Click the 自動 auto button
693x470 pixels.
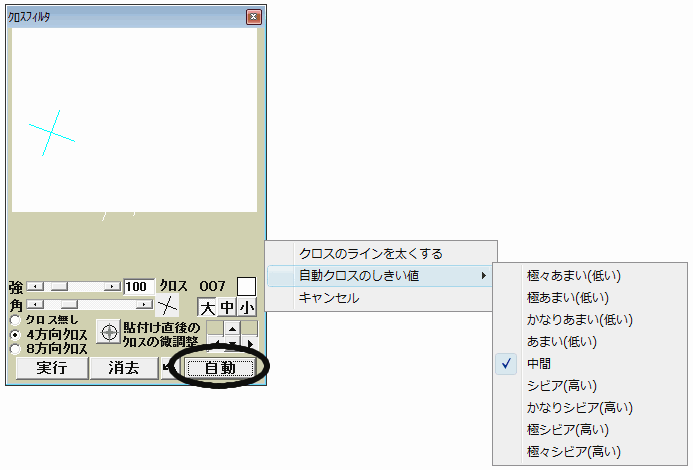click(220, 368)
